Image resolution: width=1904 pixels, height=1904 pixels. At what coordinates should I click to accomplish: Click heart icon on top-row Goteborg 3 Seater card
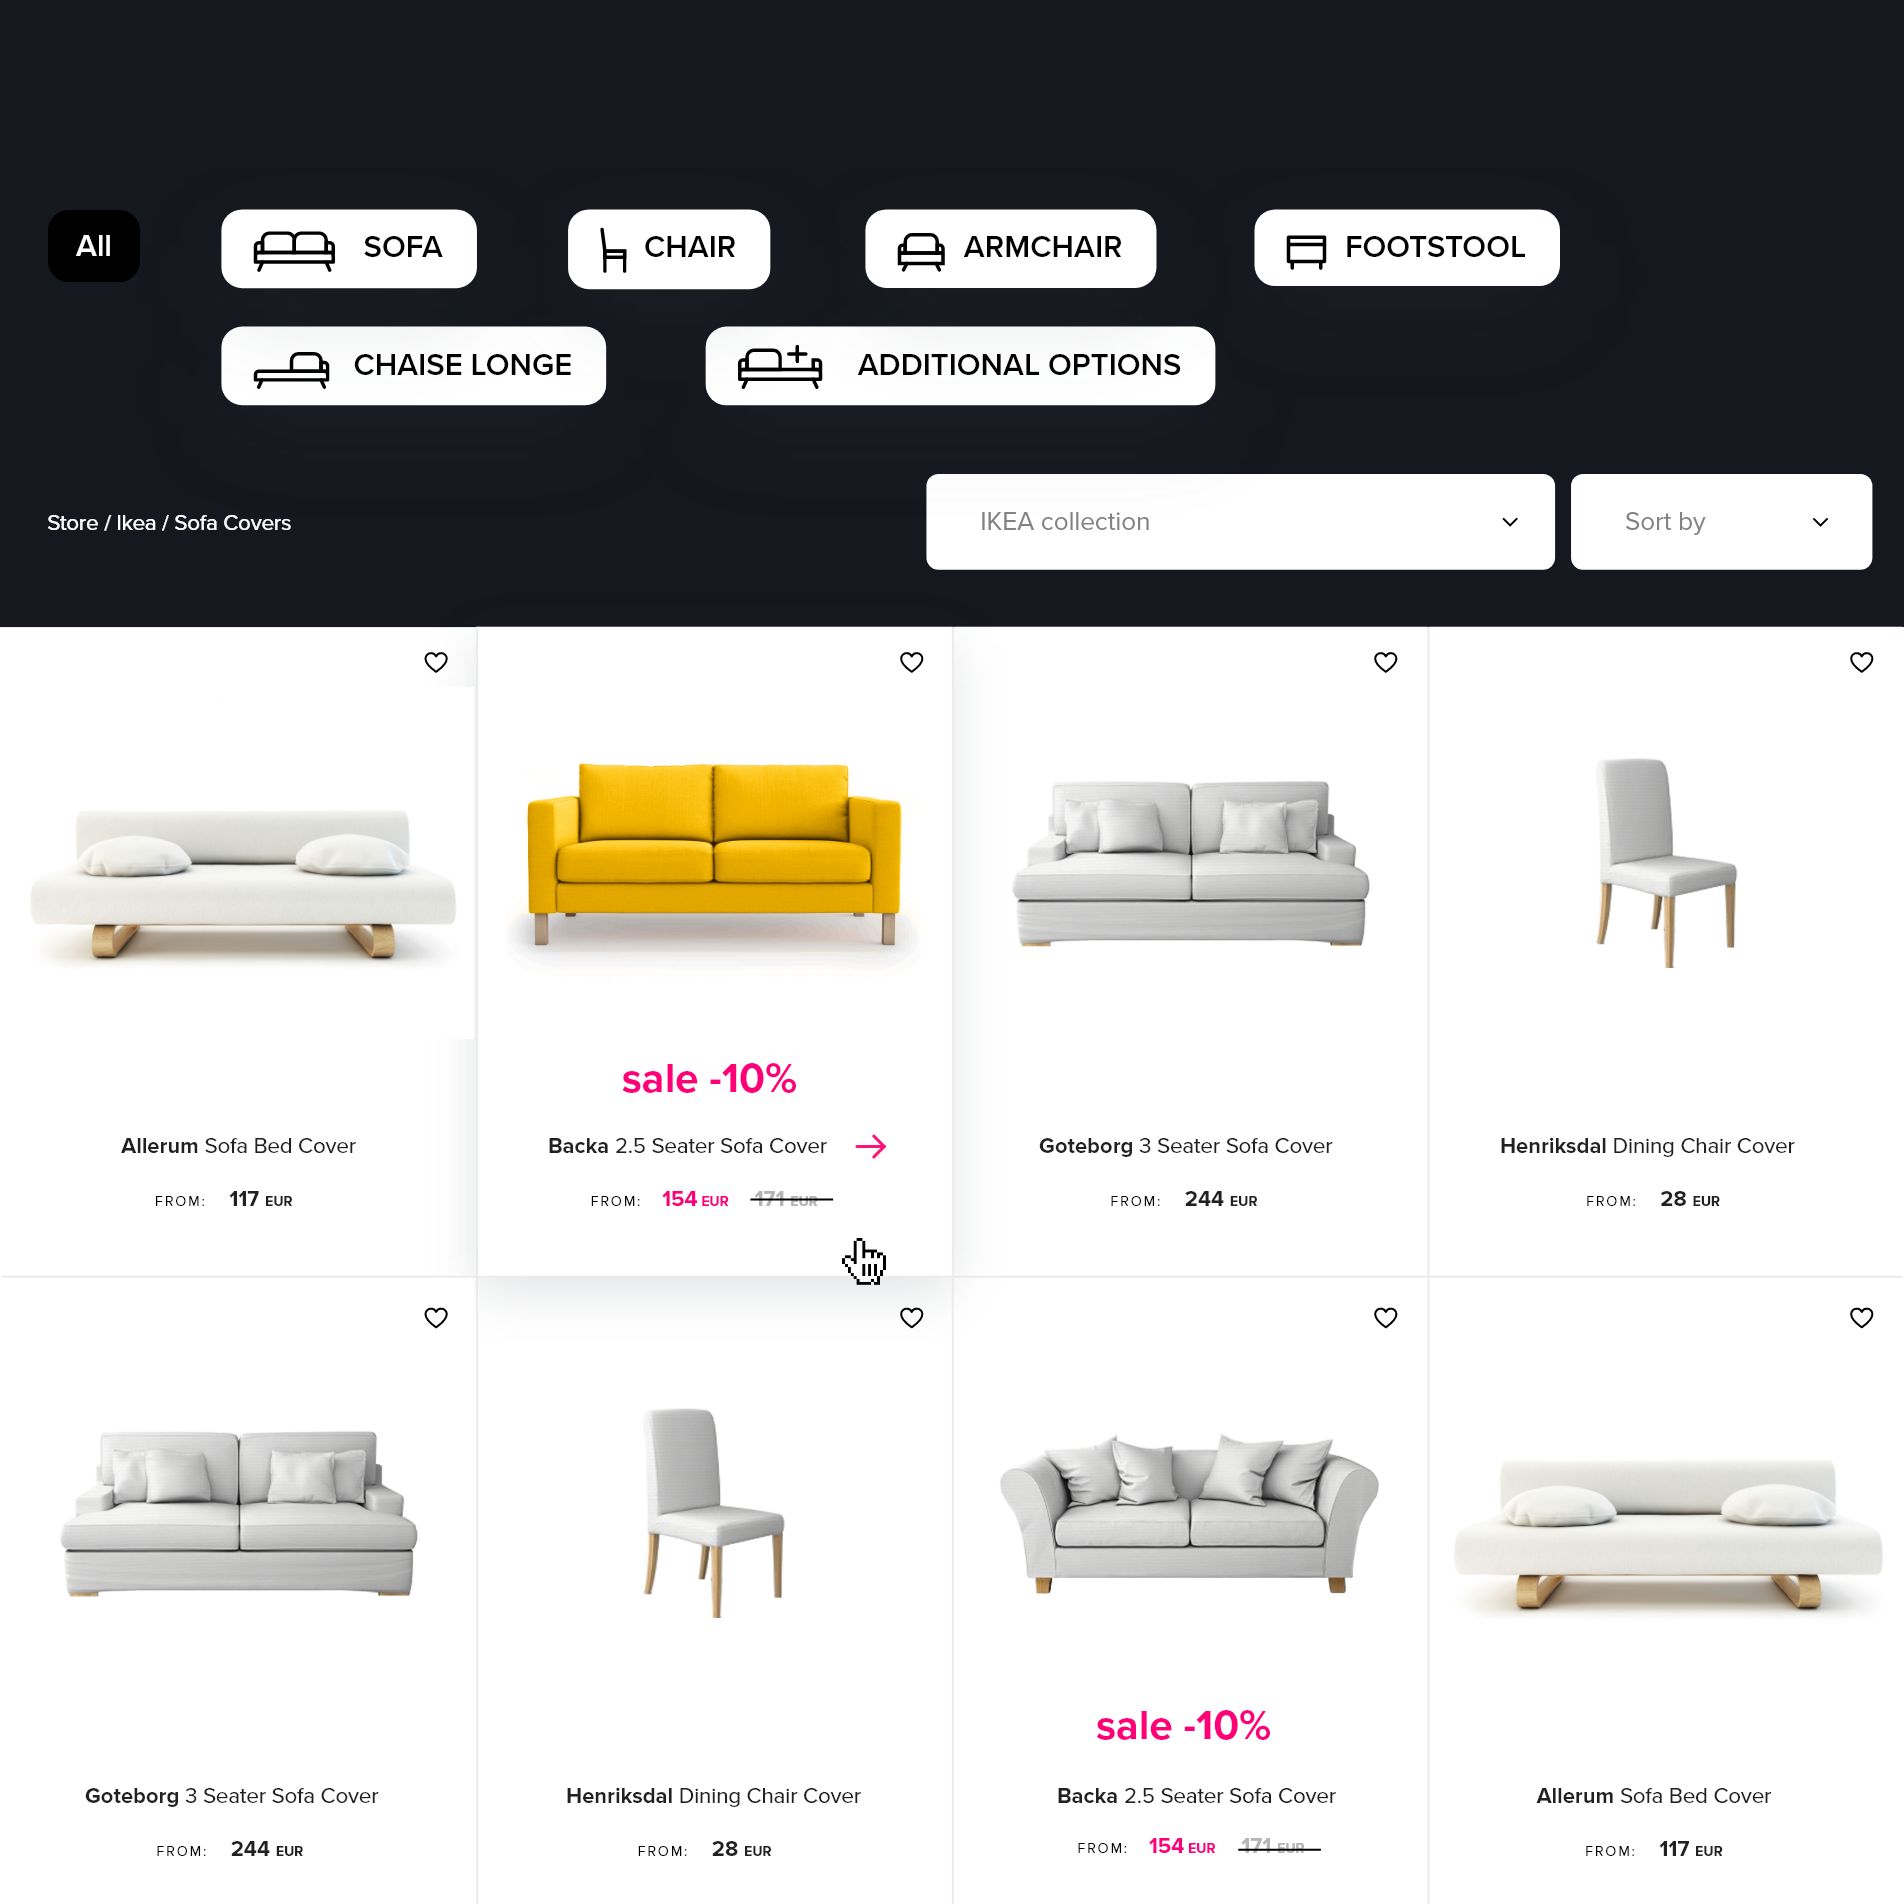1385,662
